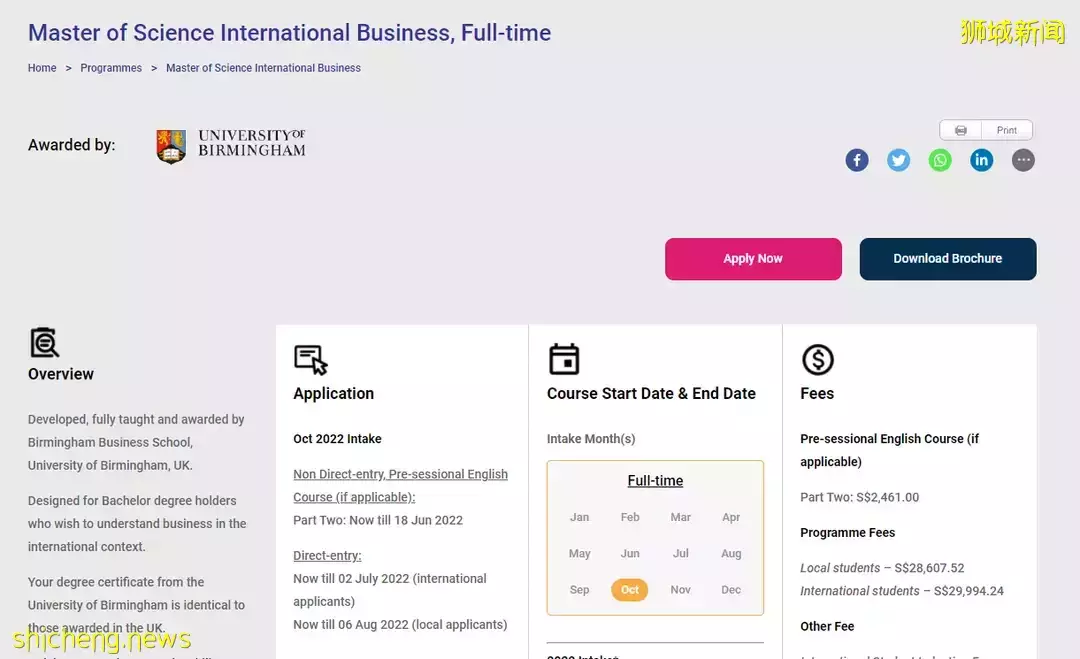Click the Overview section icon
This screenshot has height=659, width=1080.
[x=44, y=343]
